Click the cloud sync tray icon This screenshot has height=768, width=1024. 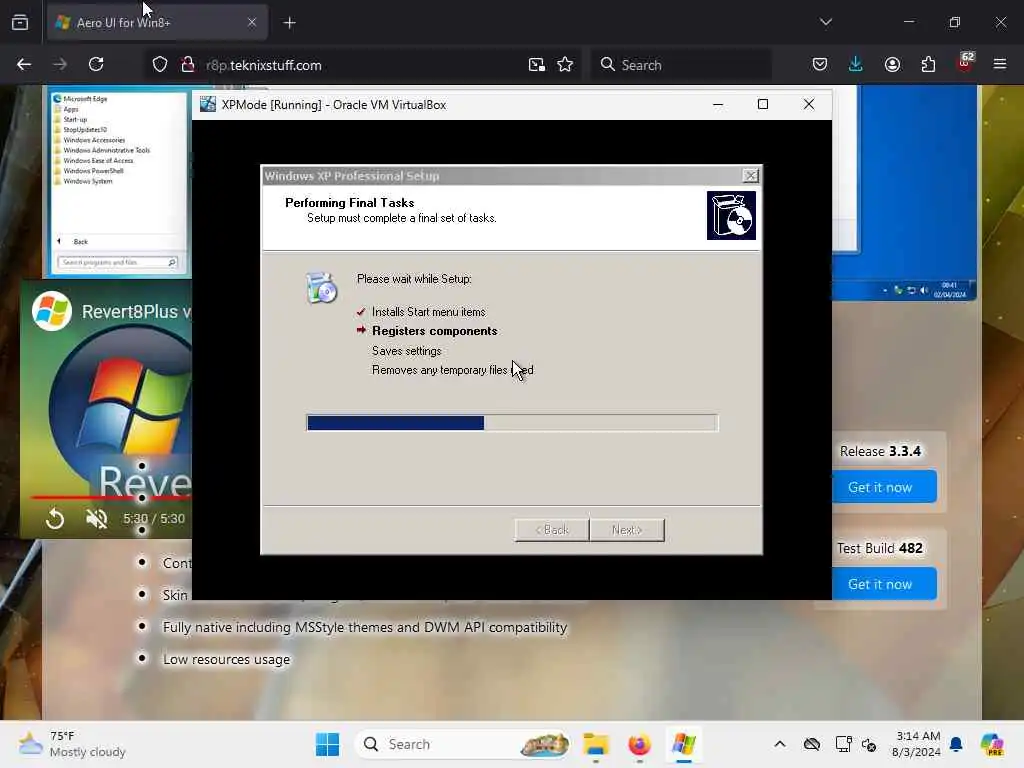812,744
